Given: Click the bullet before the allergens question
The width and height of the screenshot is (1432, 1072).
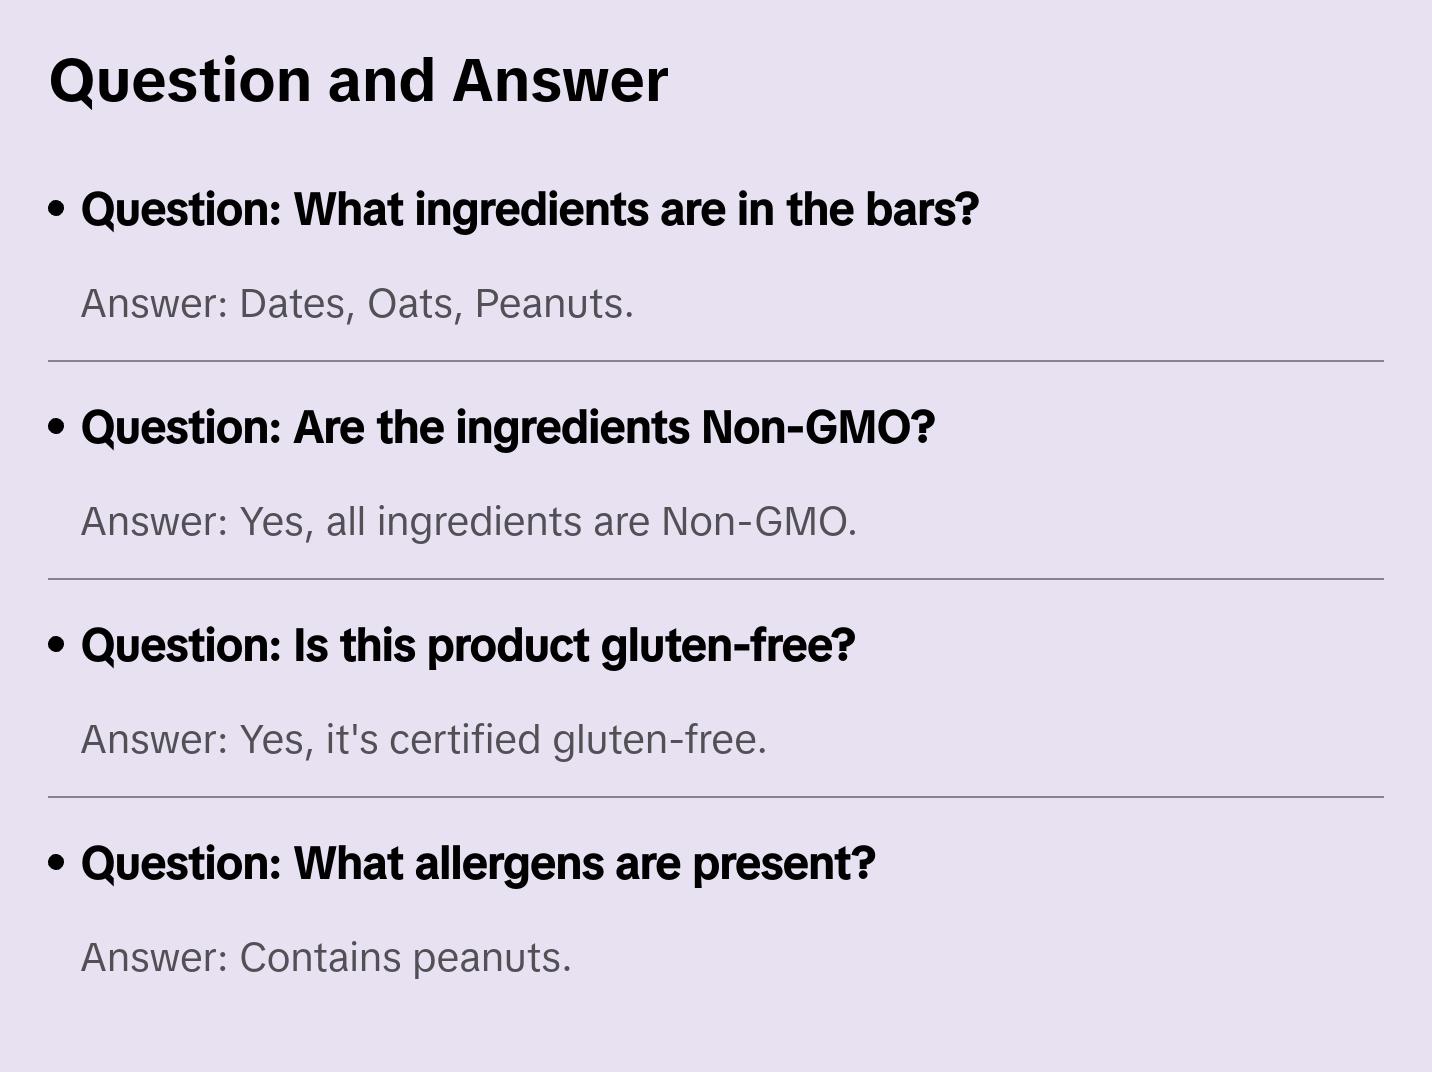Looking at the screenshot, I should coord(57,863).
